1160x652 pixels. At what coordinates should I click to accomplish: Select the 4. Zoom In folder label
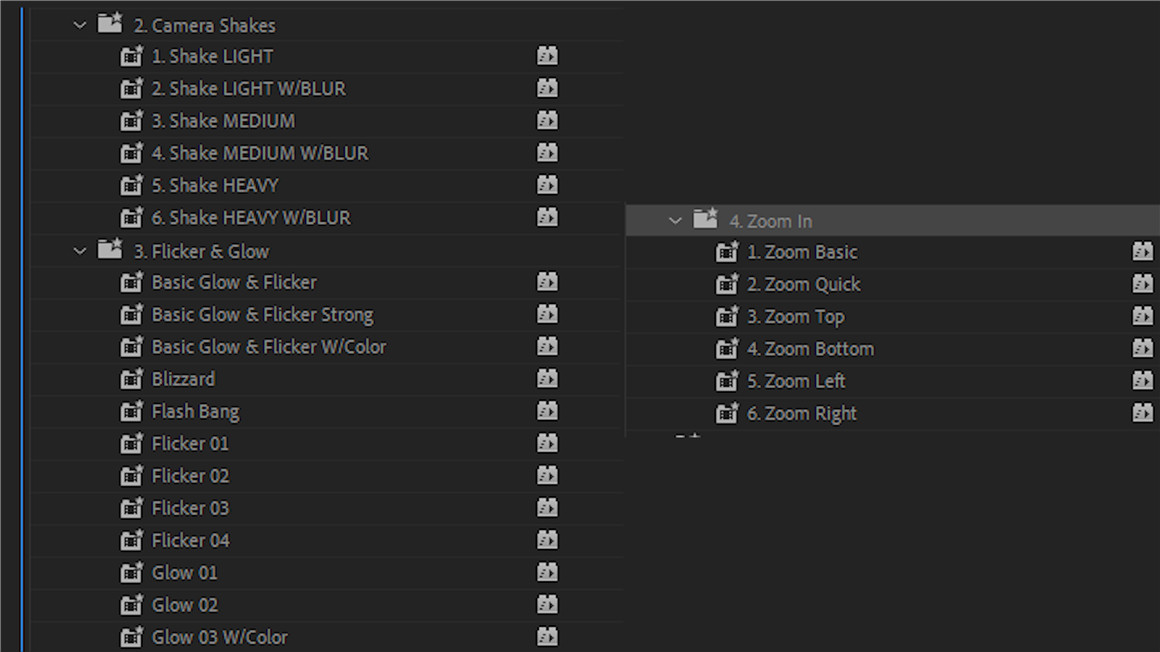click(770, 221)
